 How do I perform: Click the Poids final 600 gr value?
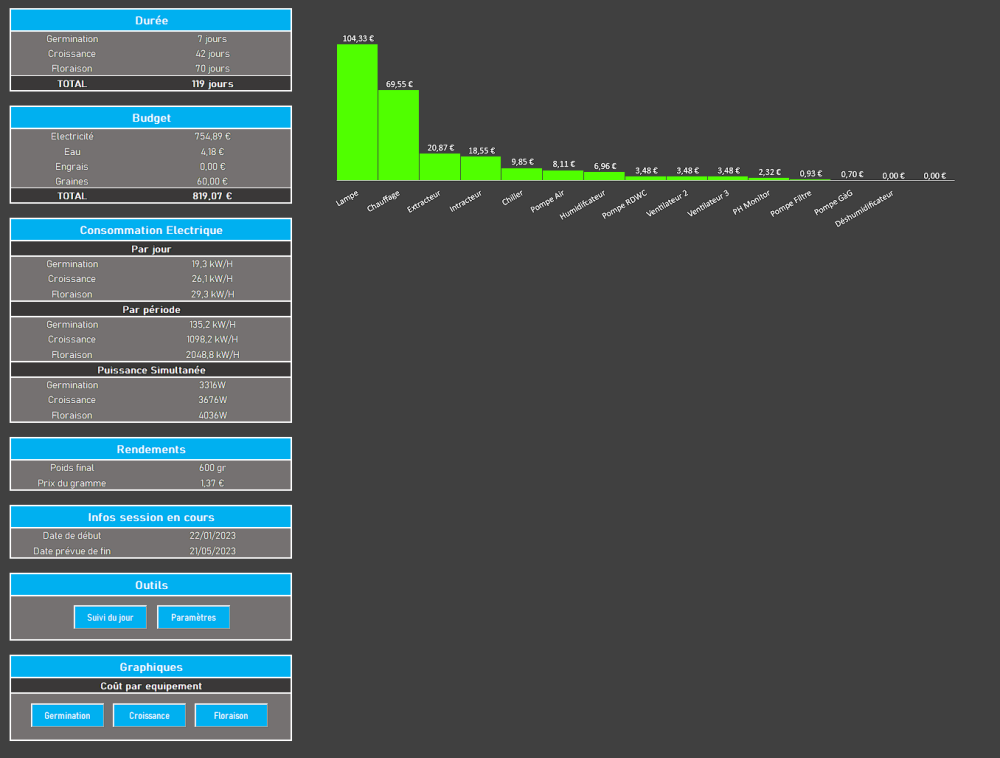[x=212, y=468]
